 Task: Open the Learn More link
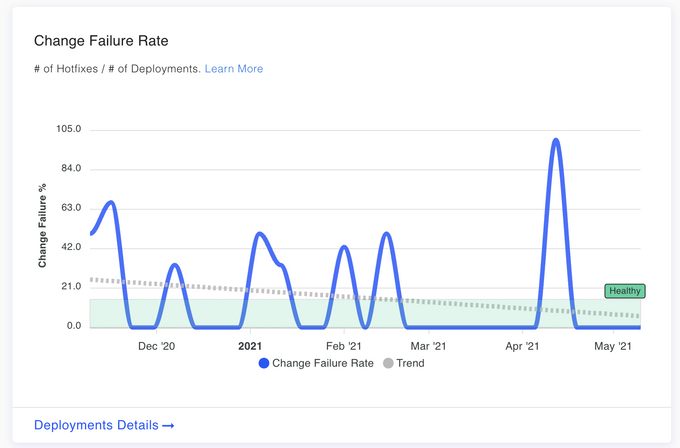234,69
